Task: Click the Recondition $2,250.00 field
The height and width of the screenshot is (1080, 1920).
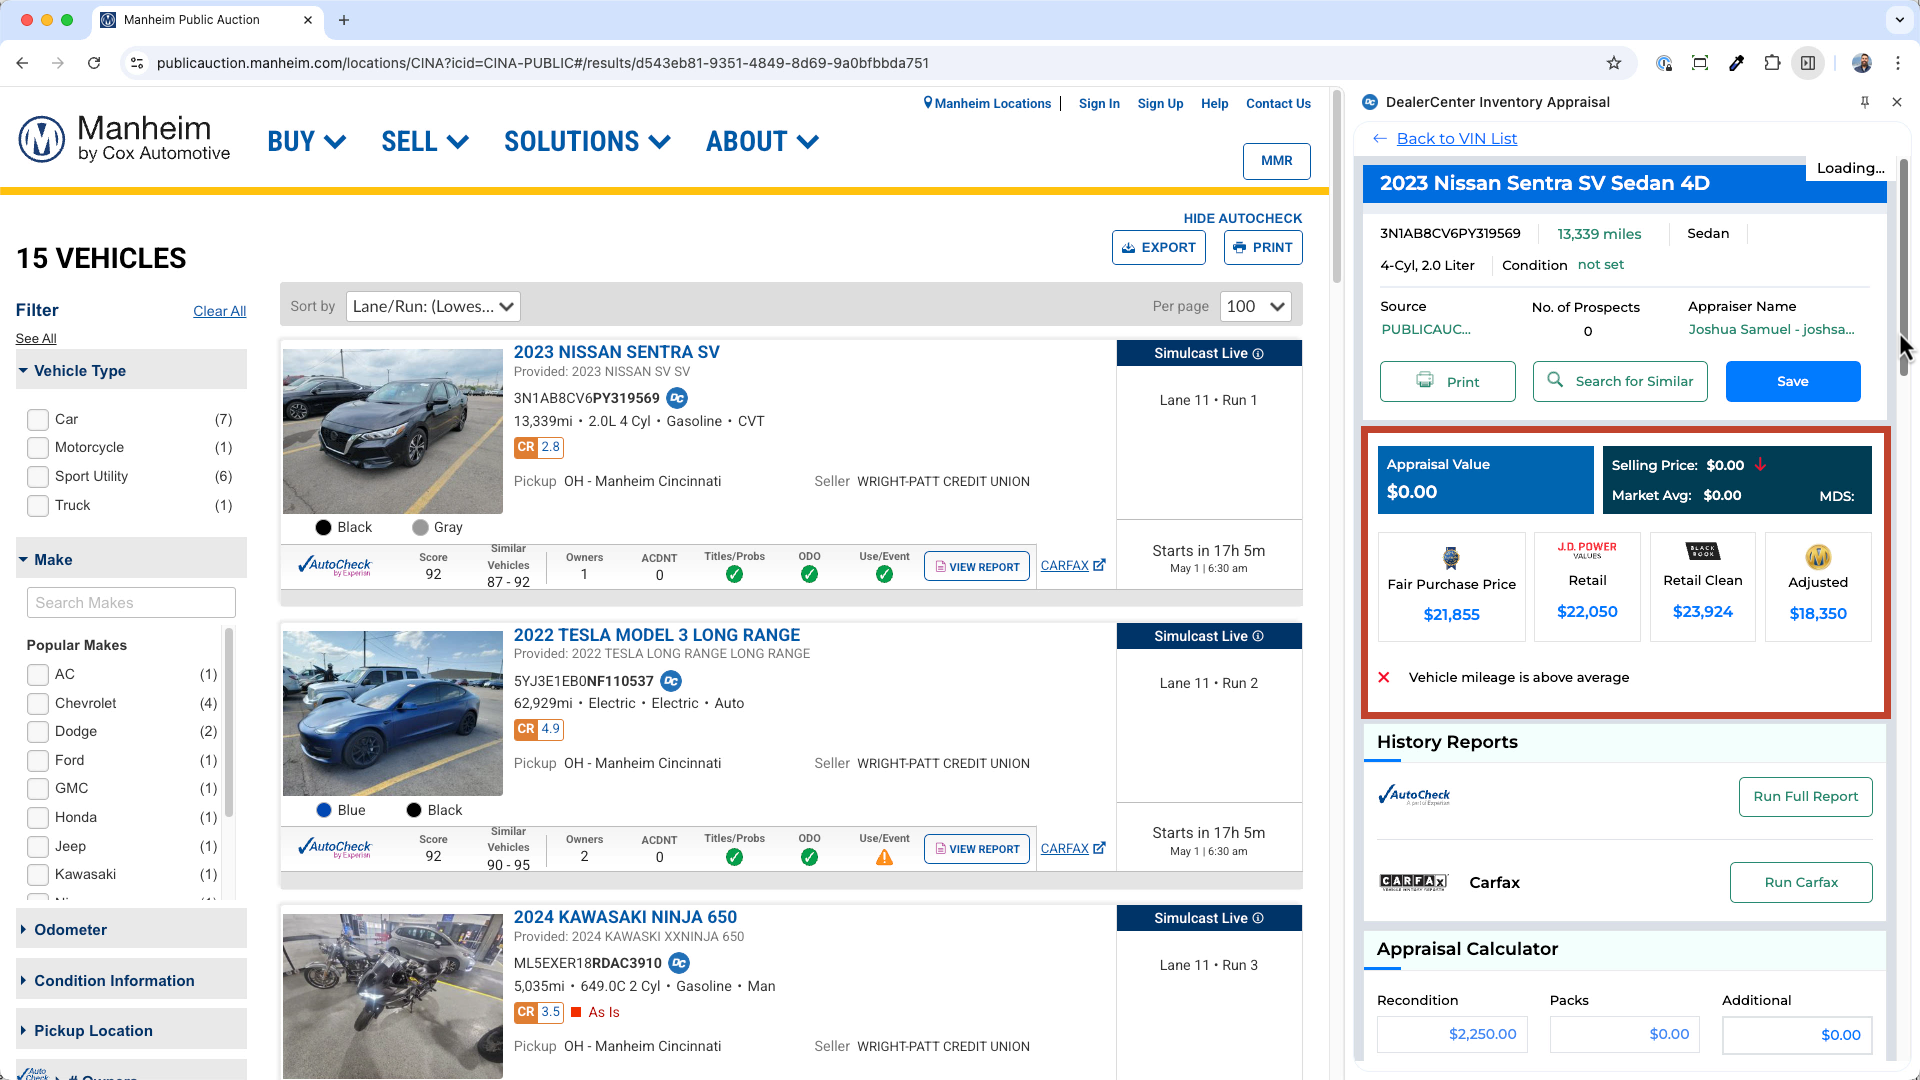Action: point(1450,1035)
